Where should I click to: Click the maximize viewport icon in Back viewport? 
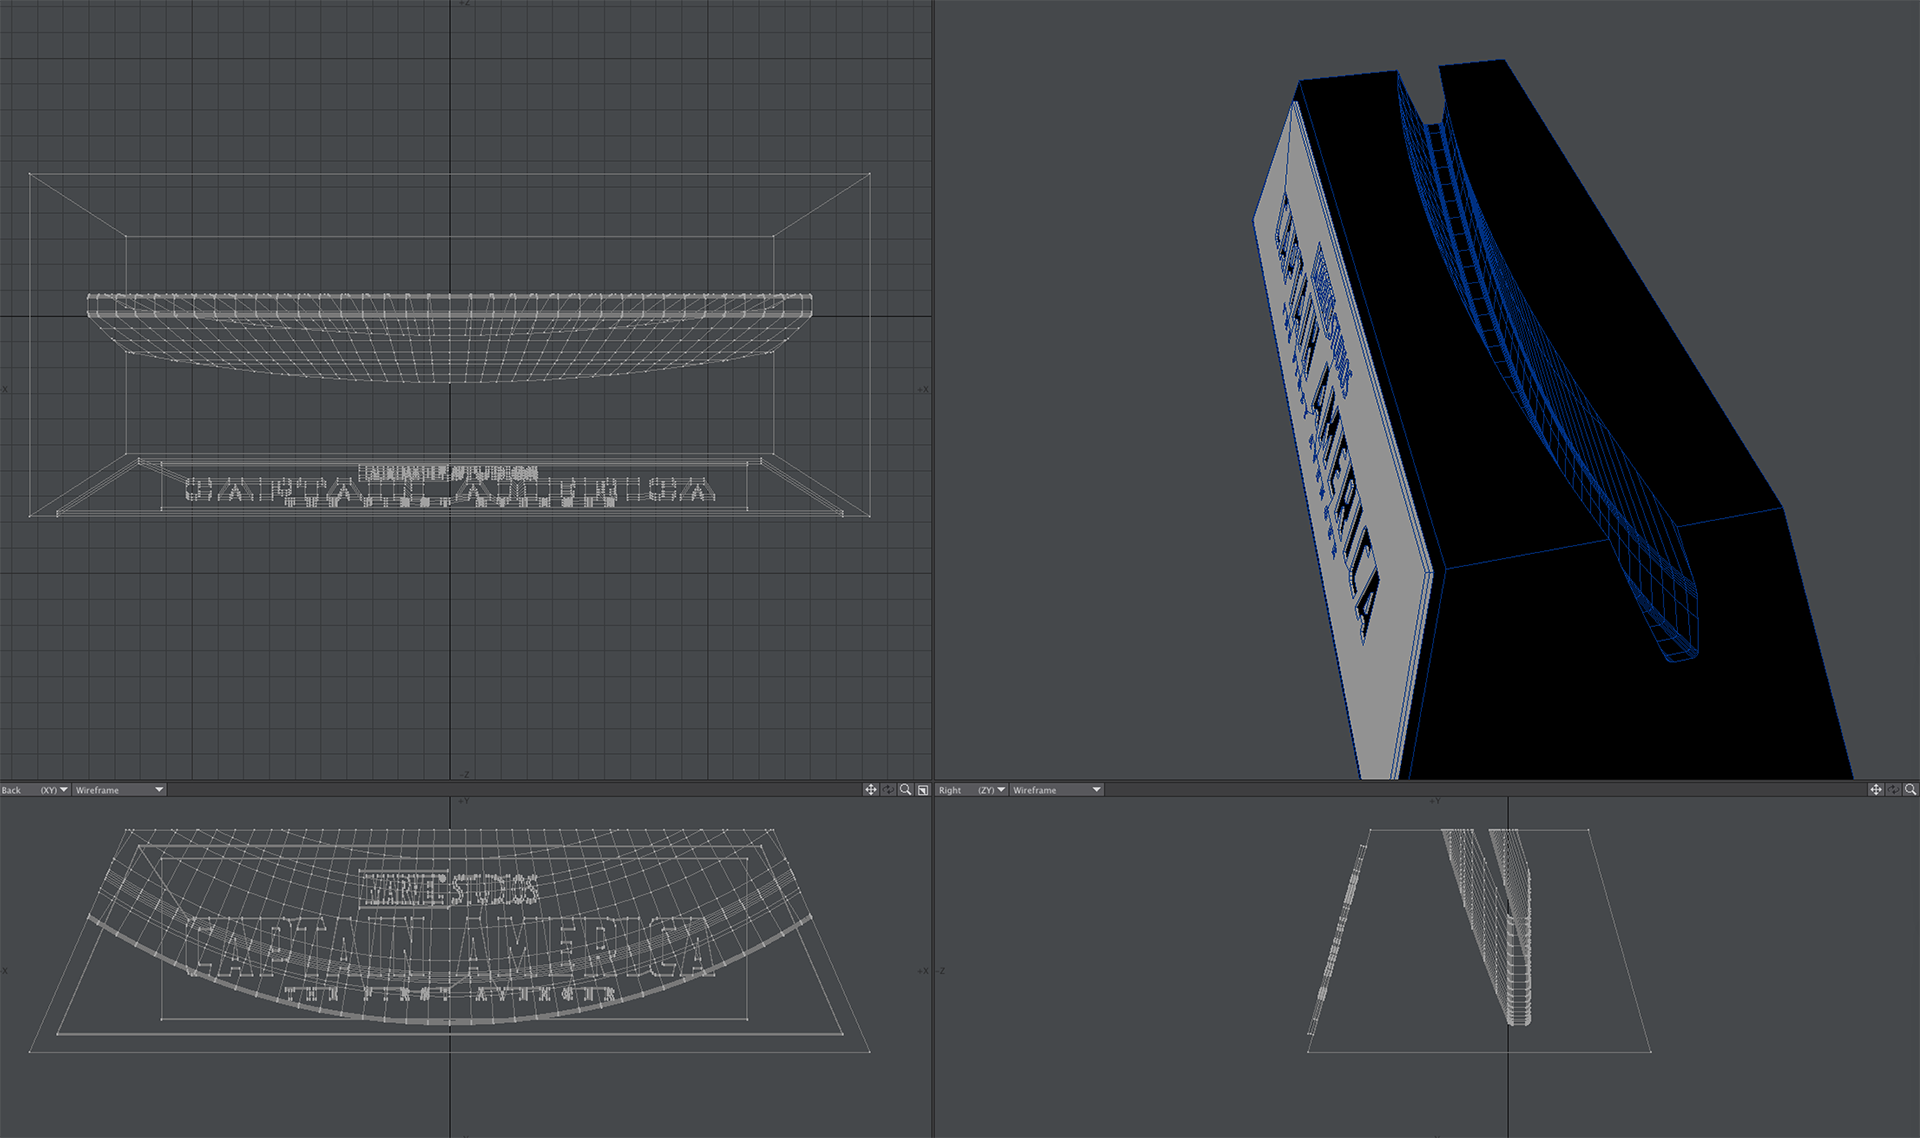[x=922, y=790]
